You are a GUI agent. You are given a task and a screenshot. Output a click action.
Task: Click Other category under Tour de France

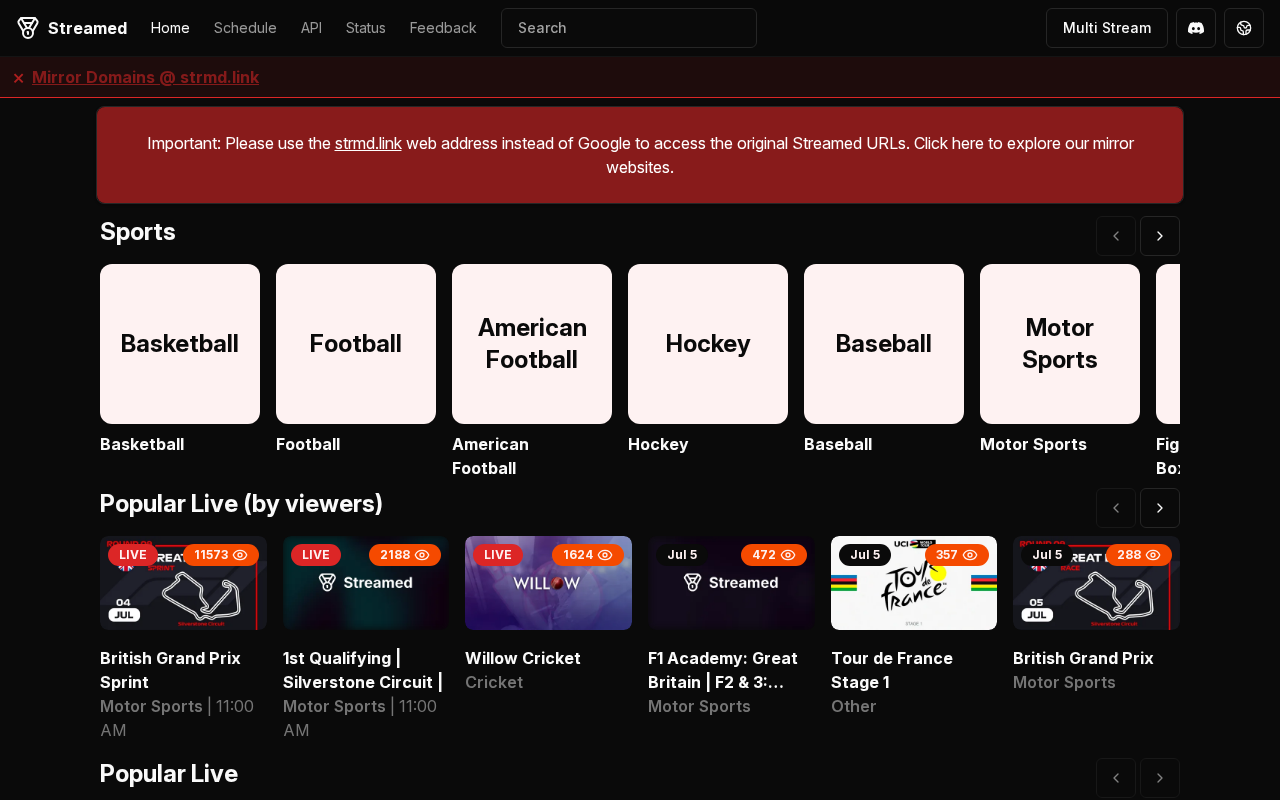pyautogui.click(x=854, y=706)
